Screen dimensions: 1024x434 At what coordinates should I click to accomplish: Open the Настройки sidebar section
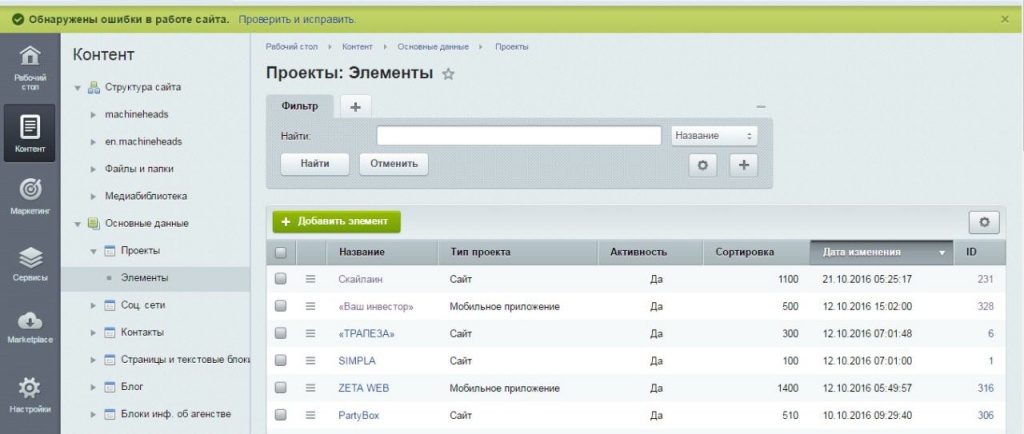(29, 393)
